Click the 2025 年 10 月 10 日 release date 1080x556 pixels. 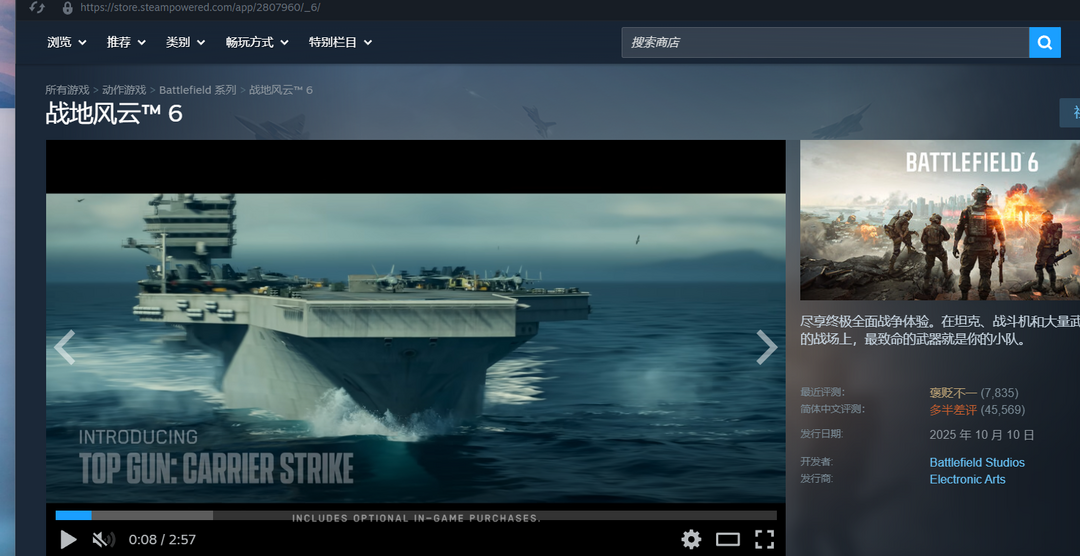(x=982, y=435)
